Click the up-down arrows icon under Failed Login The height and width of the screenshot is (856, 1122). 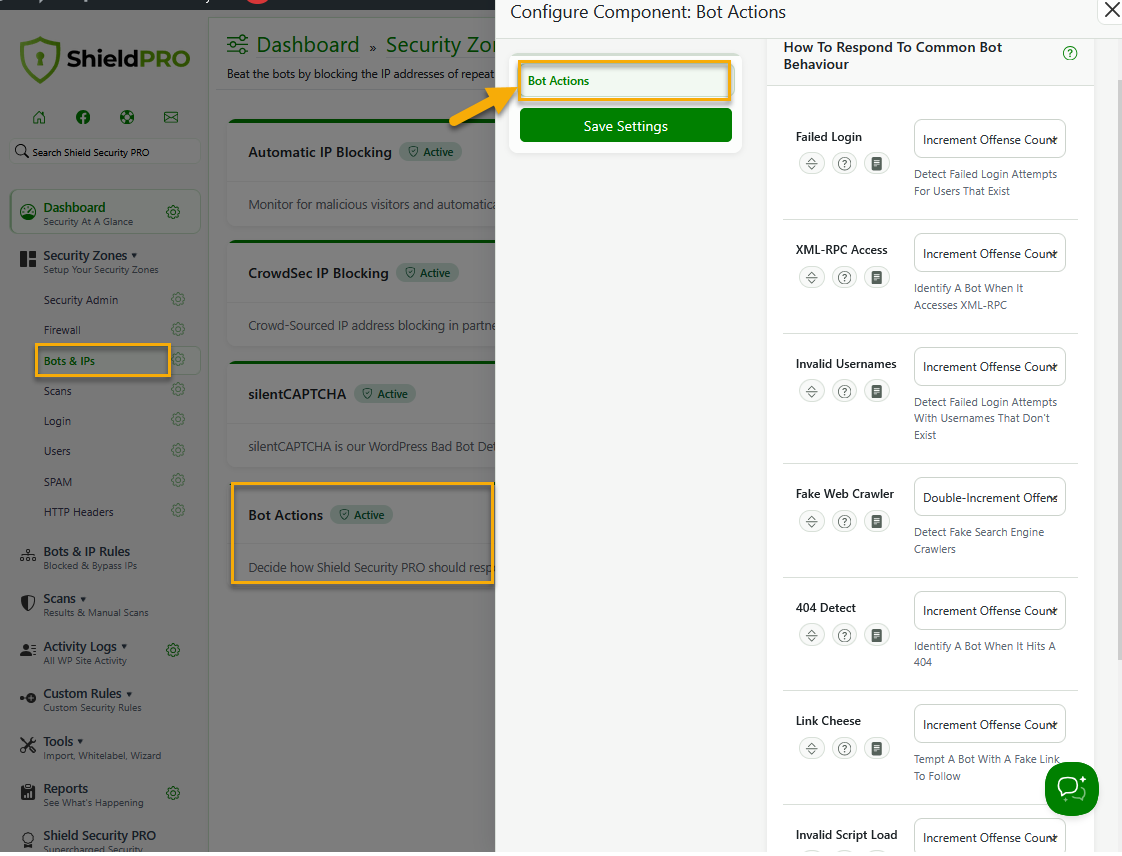(811, 164)
